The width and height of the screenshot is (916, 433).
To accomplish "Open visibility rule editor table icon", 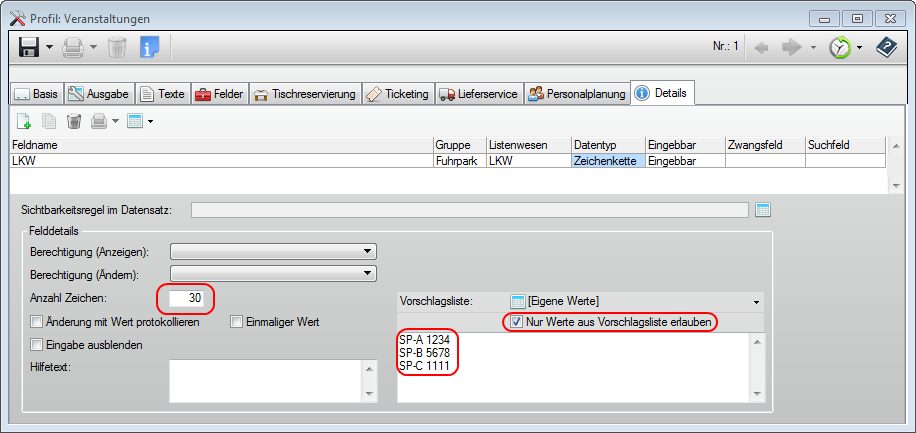I will [764, 209].
